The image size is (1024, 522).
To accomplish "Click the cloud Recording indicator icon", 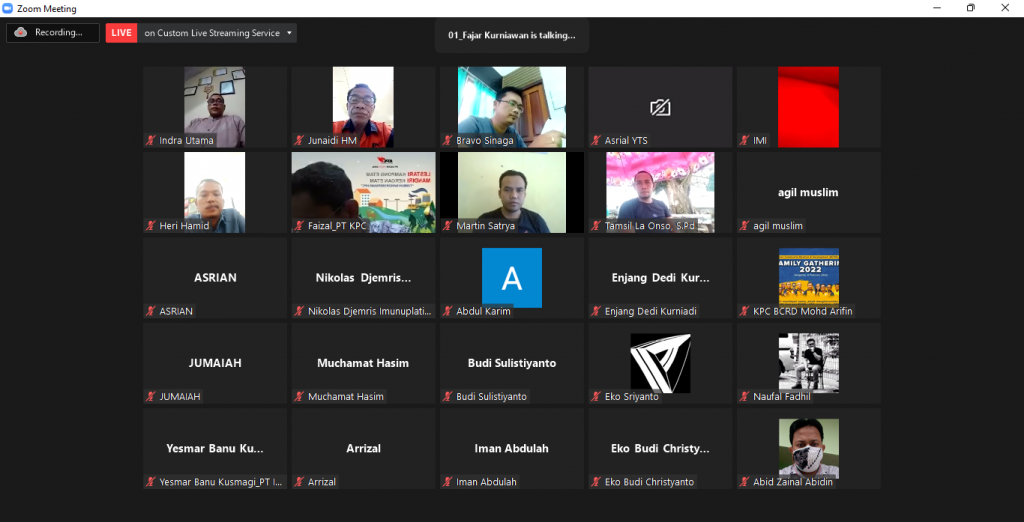I will click(21, 32).
